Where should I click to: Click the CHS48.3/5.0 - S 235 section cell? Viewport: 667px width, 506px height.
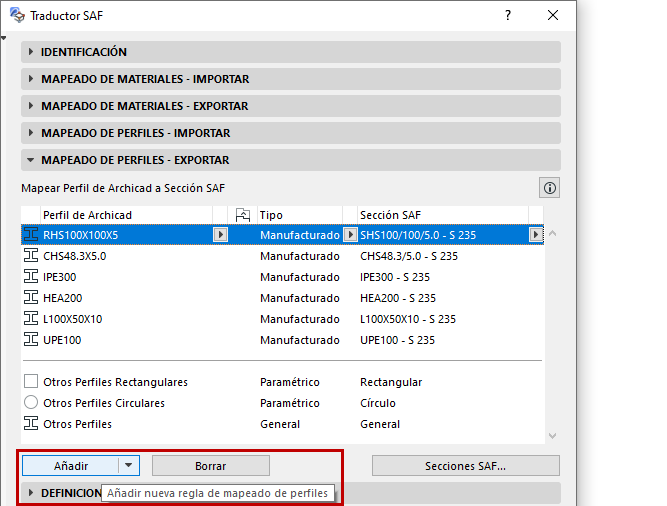tap(409, 256)
